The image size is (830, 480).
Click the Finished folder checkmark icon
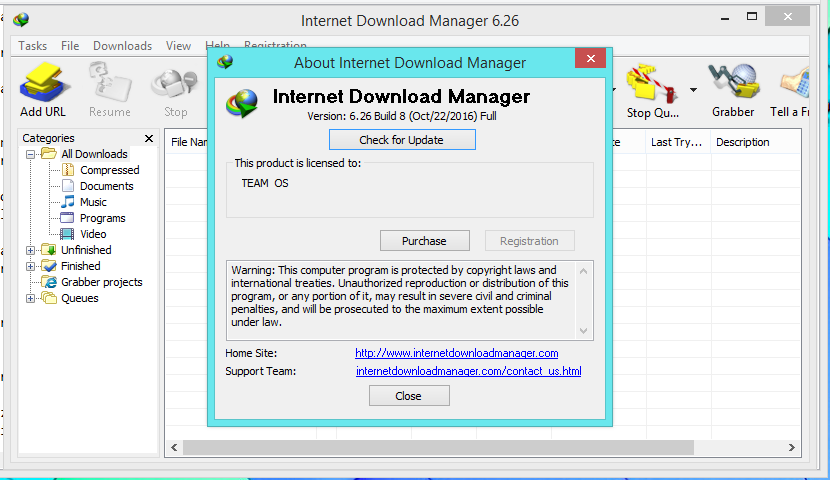point(49,265)
